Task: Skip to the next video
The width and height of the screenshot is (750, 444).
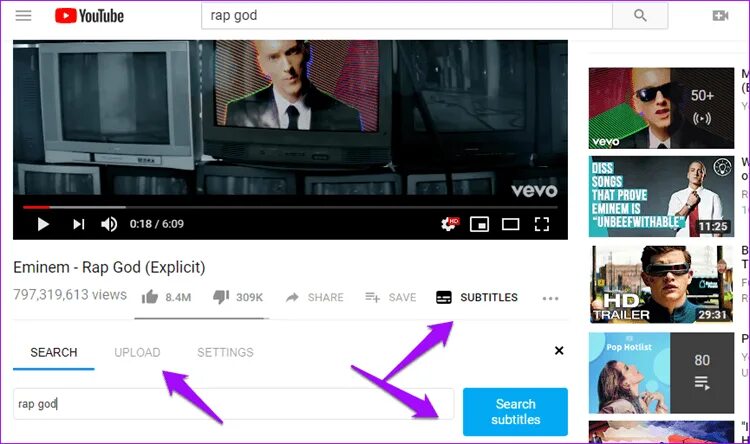Action: tap(78, 224)
